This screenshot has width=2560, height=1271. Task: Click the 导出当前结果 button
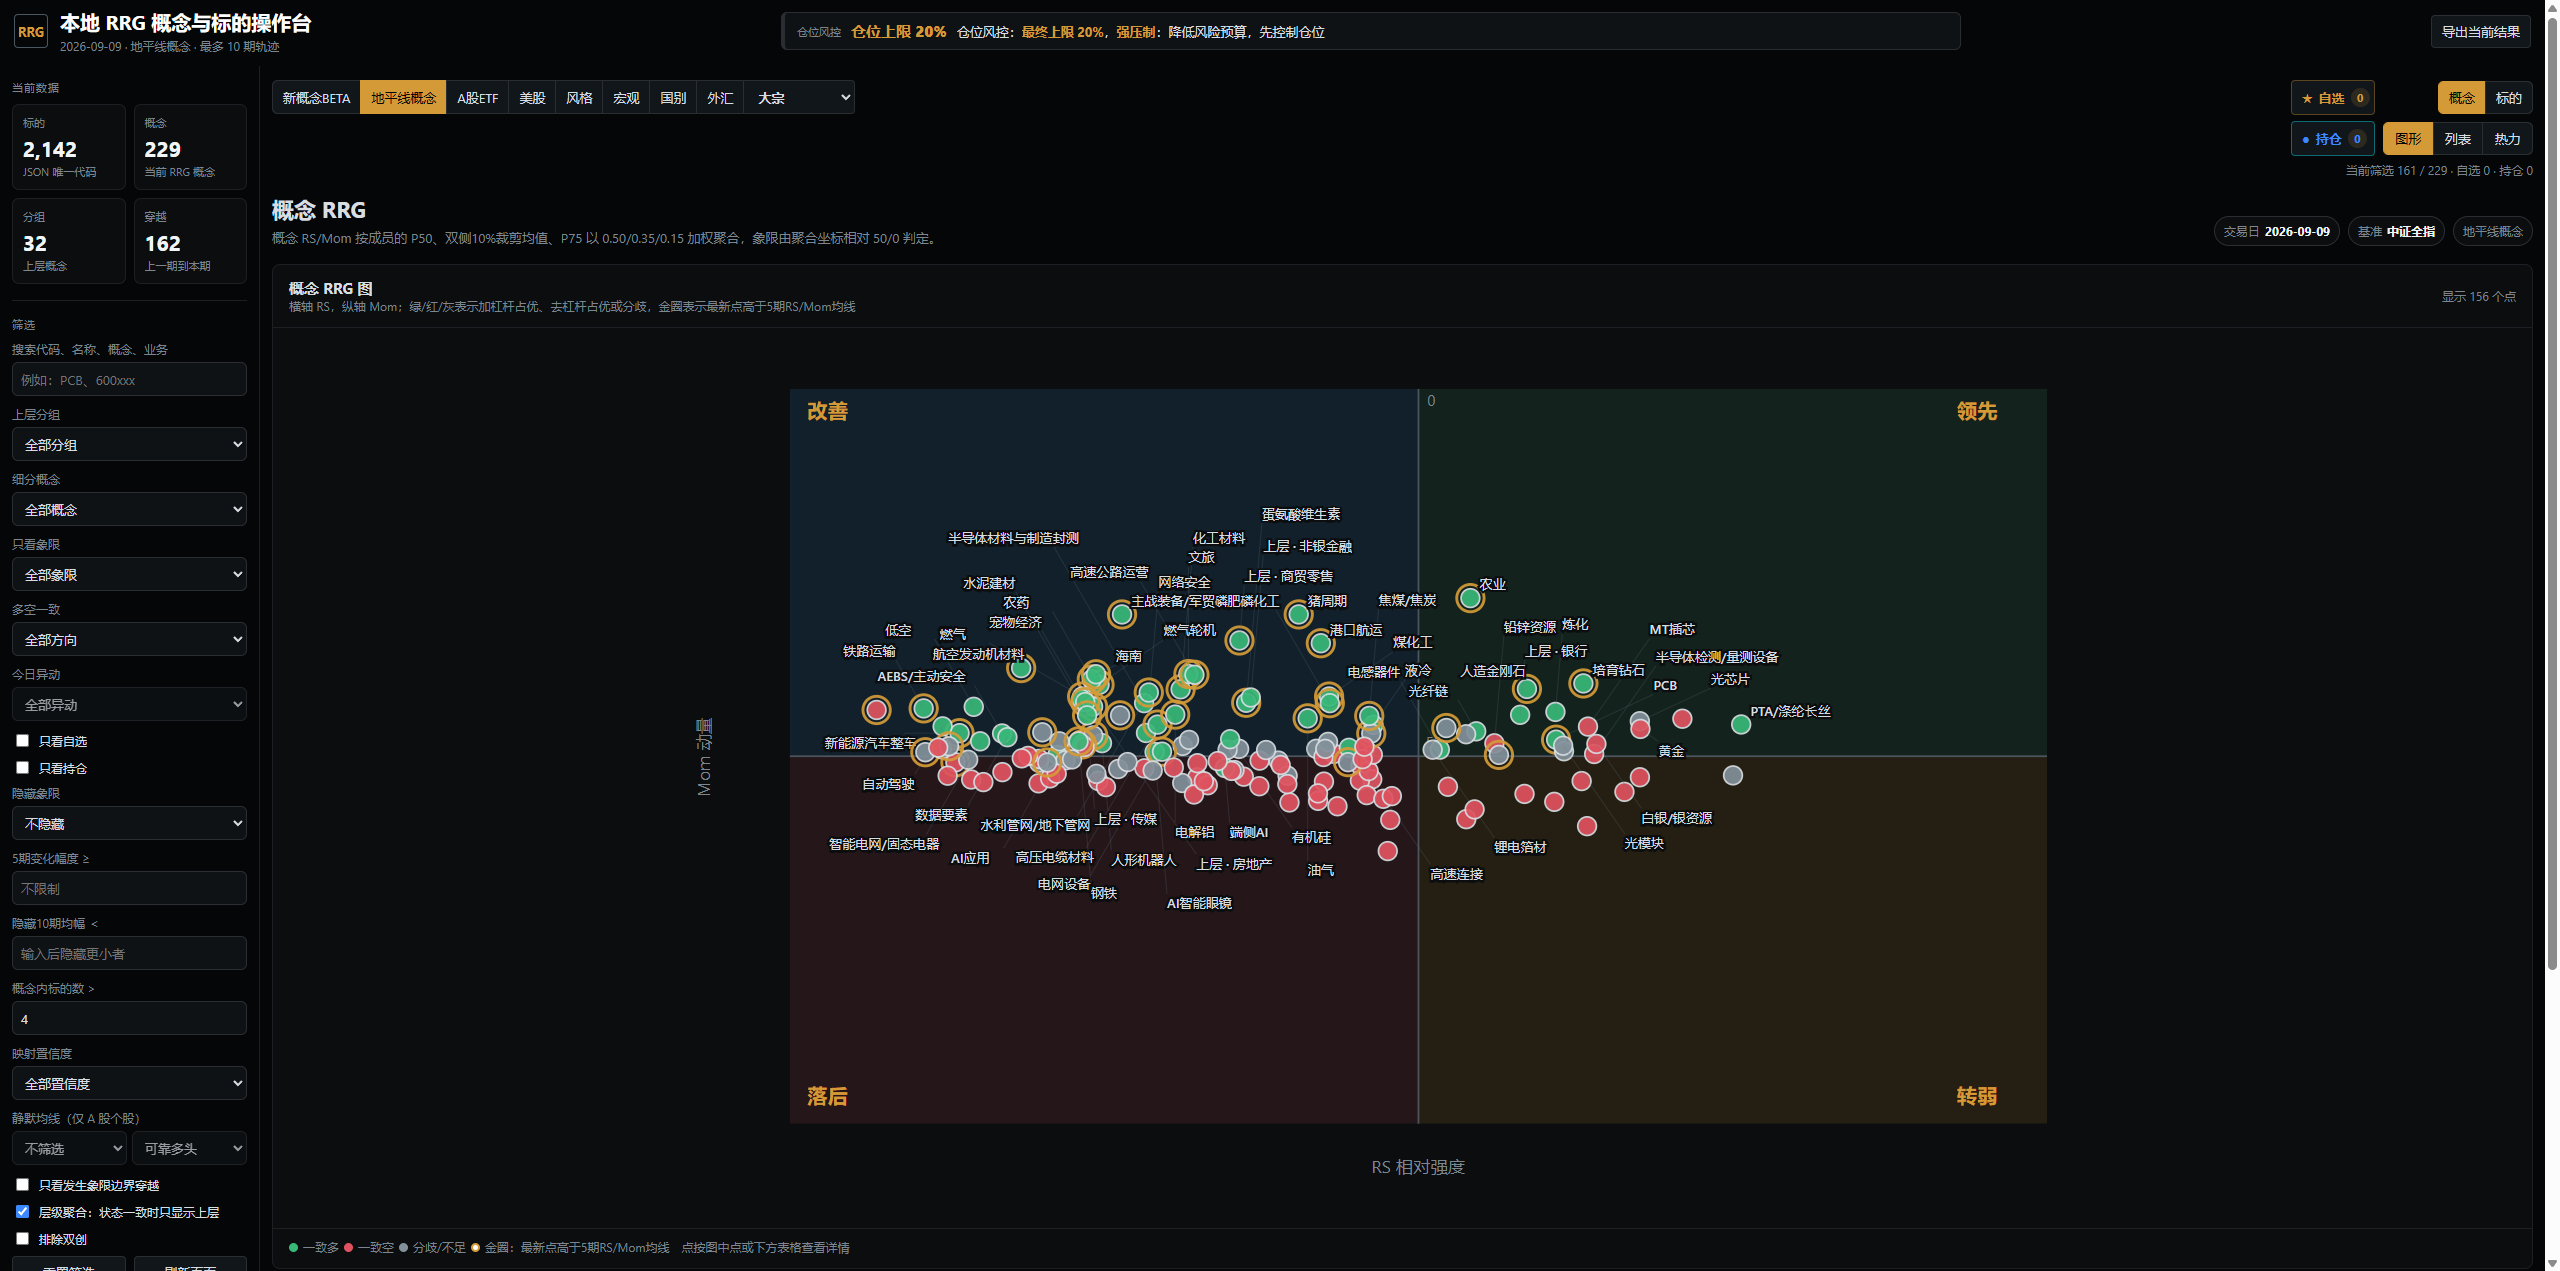pyautogui.click(x=2480, y=32)
